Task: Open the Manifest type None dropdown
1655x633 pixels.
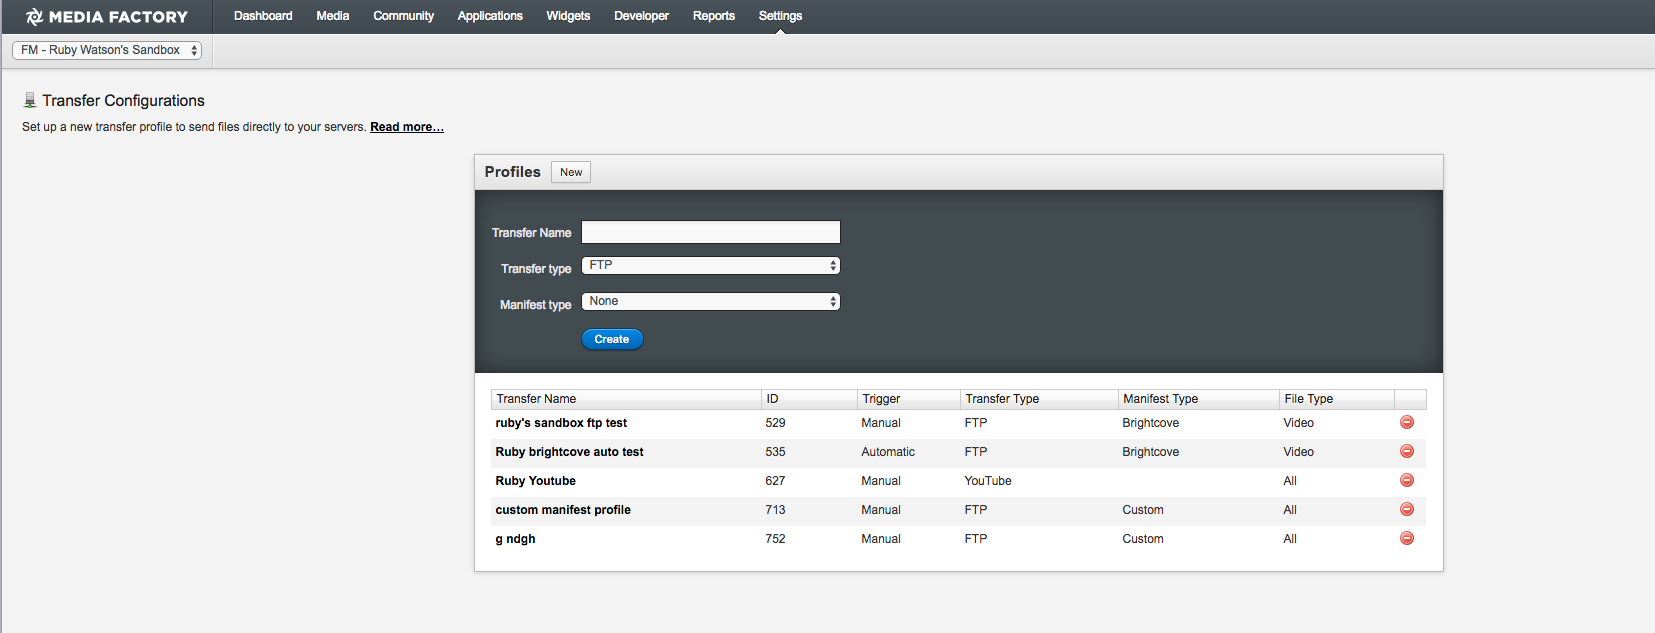Action: 711,301
